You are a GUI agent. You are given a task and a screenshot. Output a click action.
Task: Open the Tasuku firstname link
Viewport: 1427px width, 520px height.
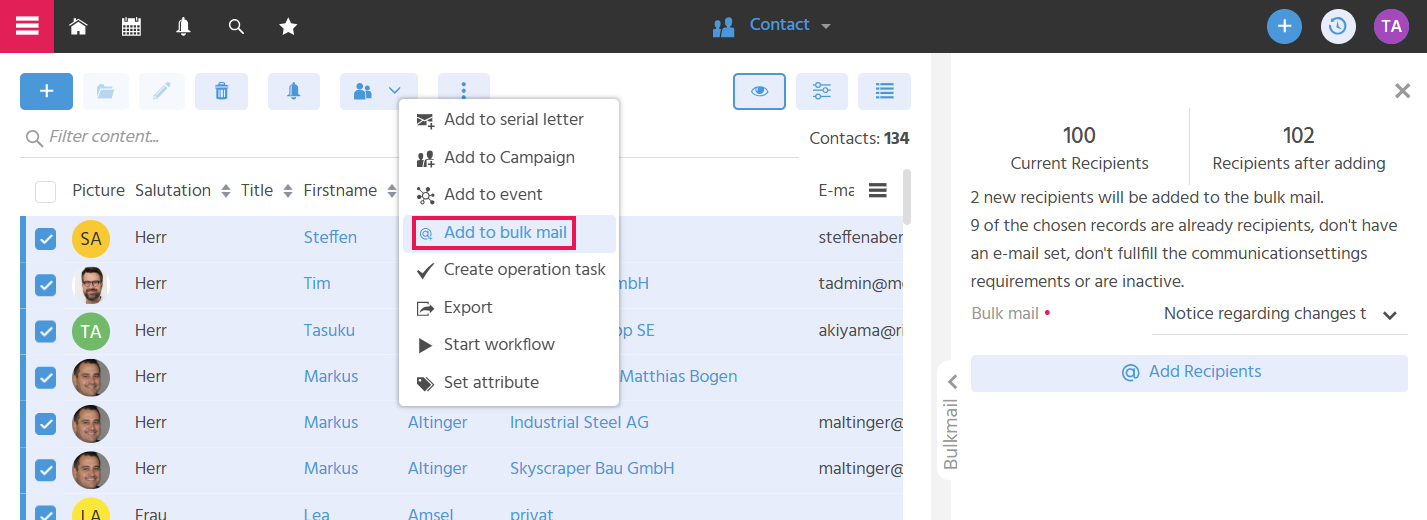pos(329,331)
